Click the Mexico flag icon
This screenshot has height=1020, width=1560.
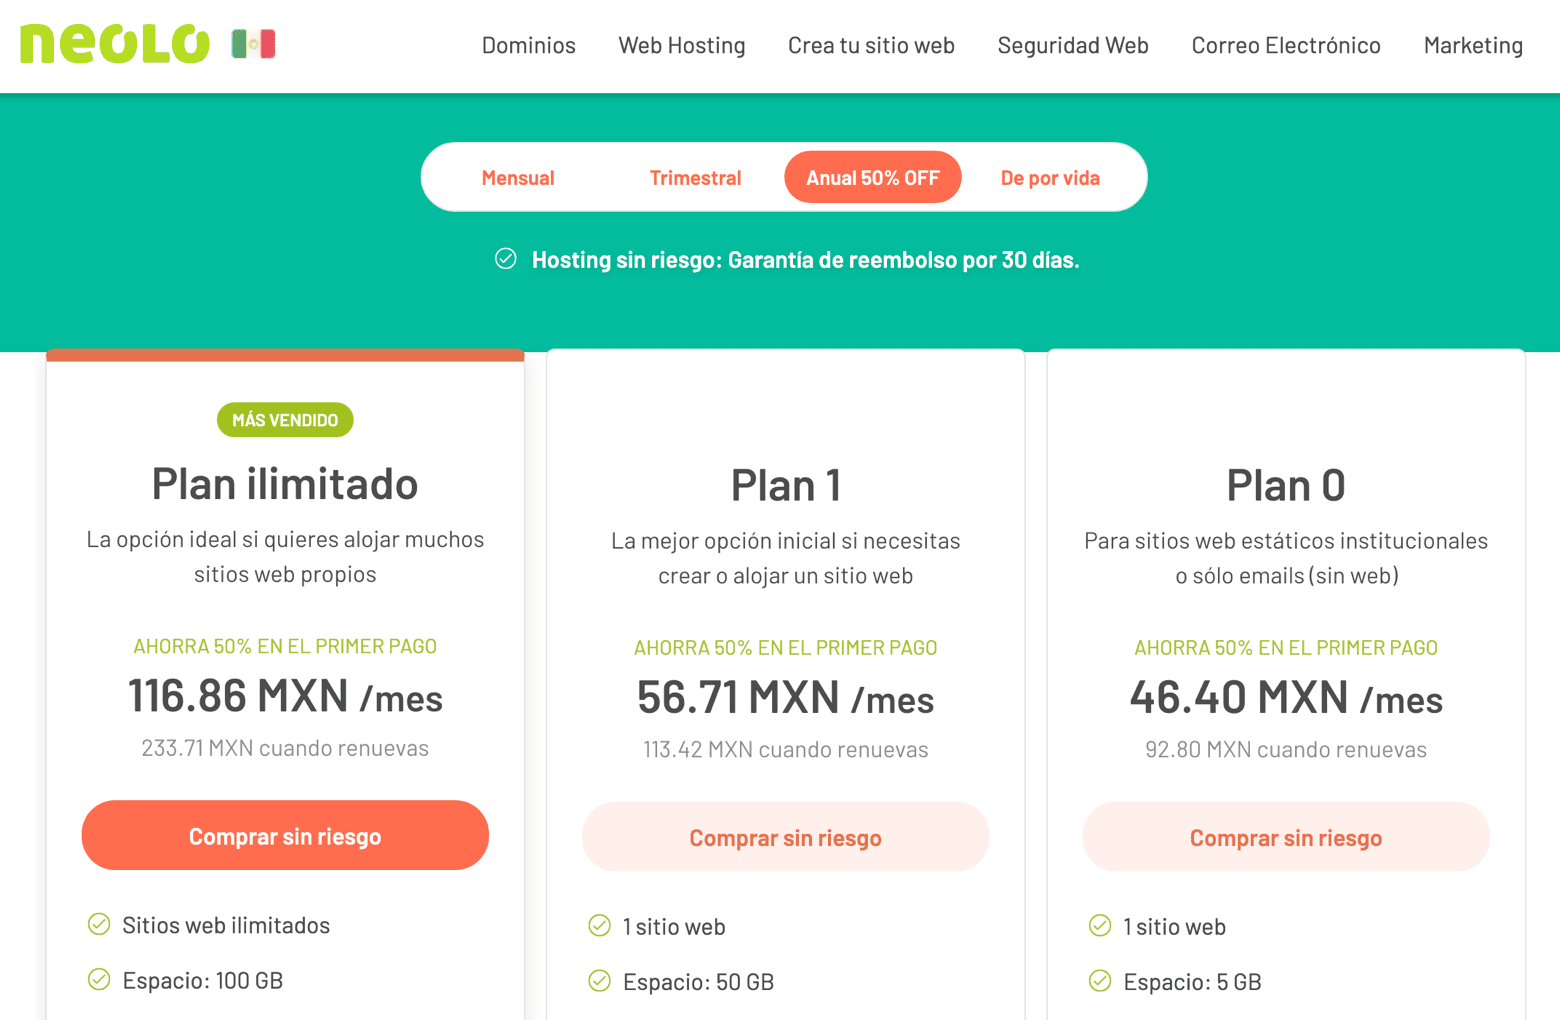tap(253, 44)
